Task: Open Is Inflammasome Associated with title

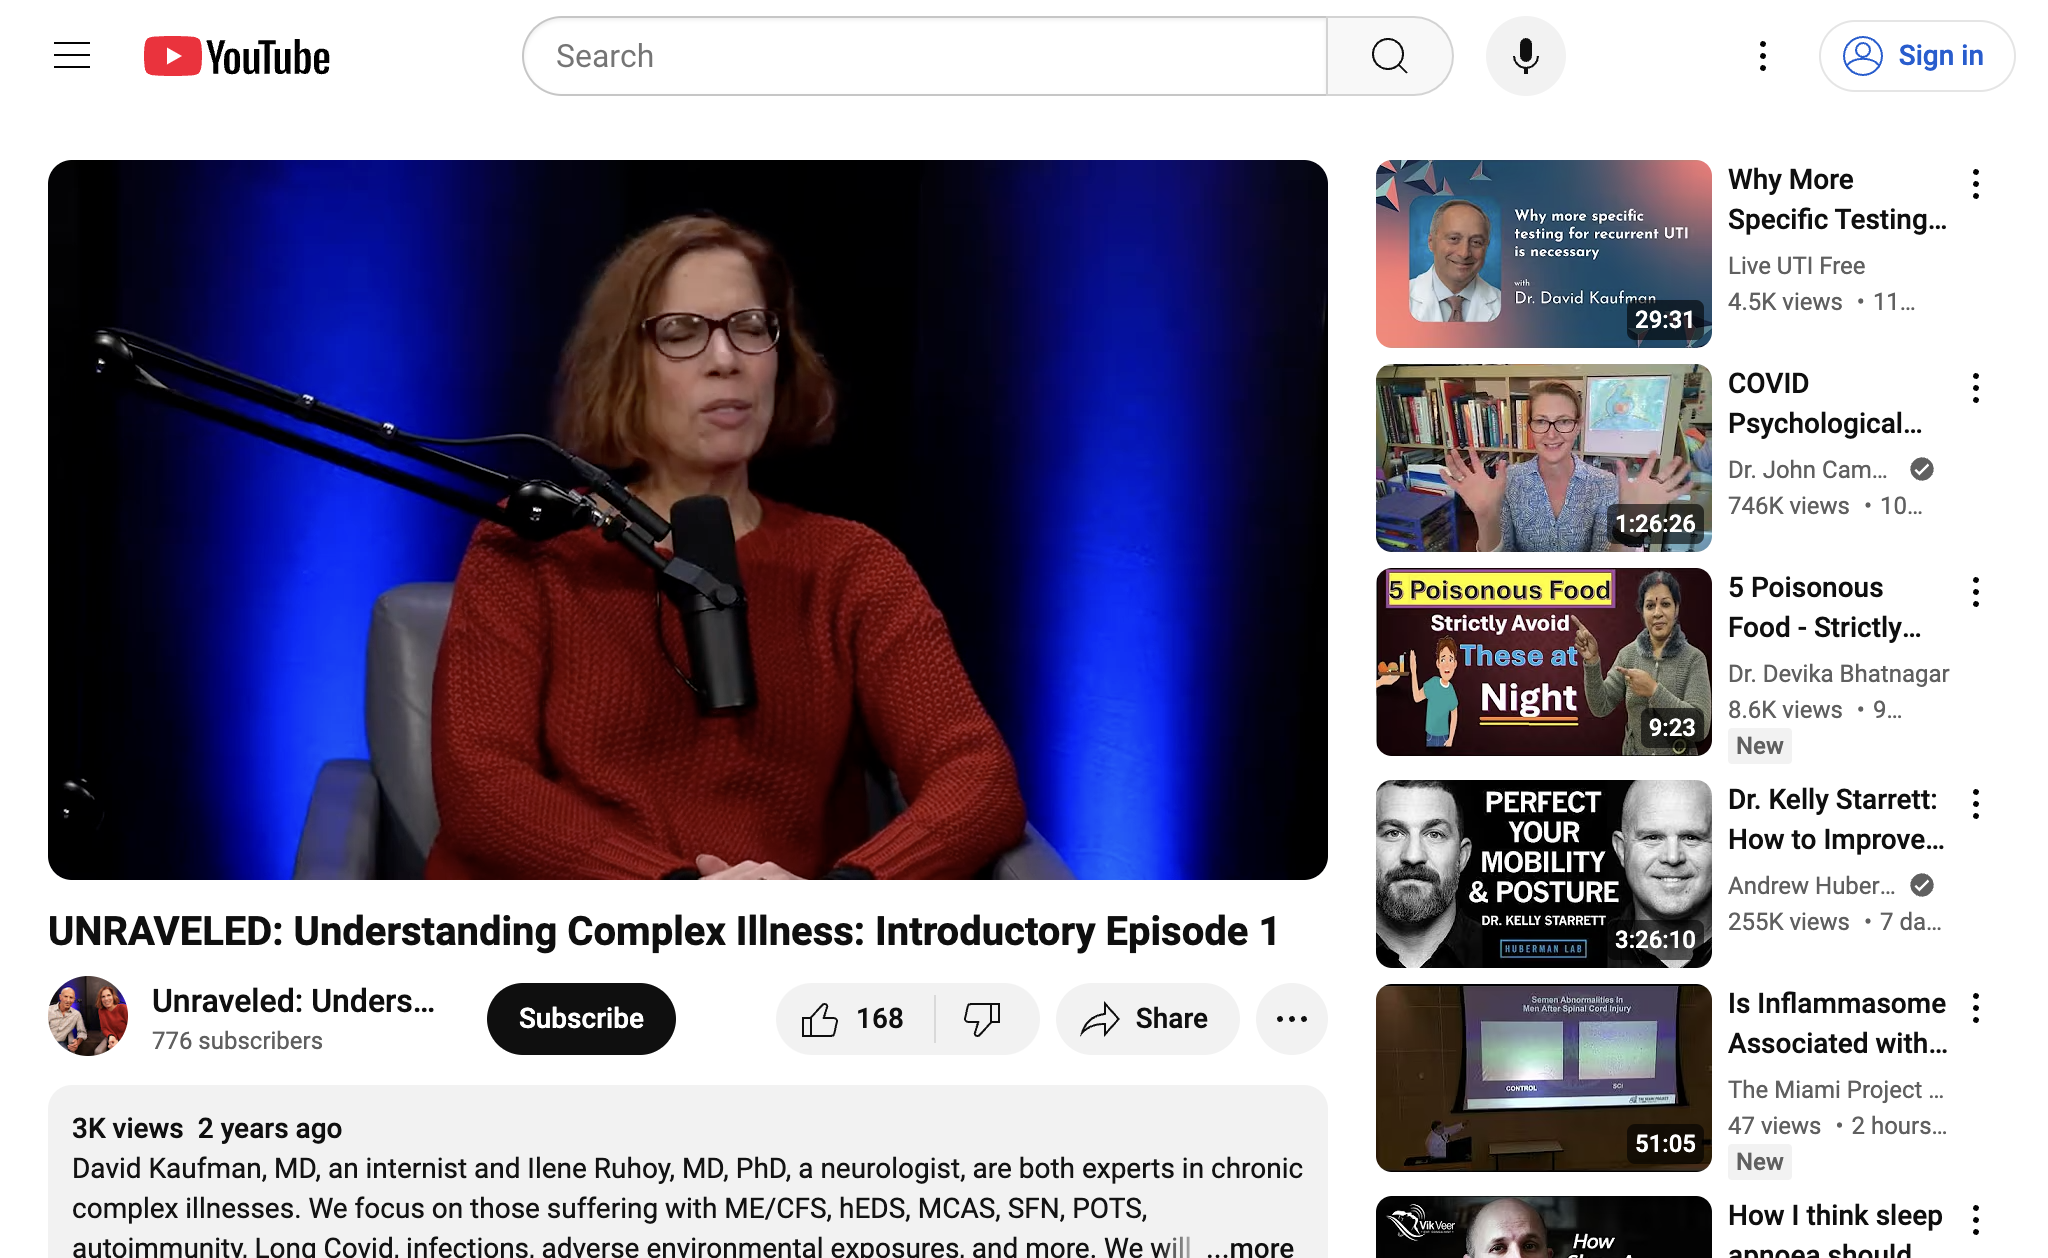Action: pyautogui.click(x=1838, y=1023)
